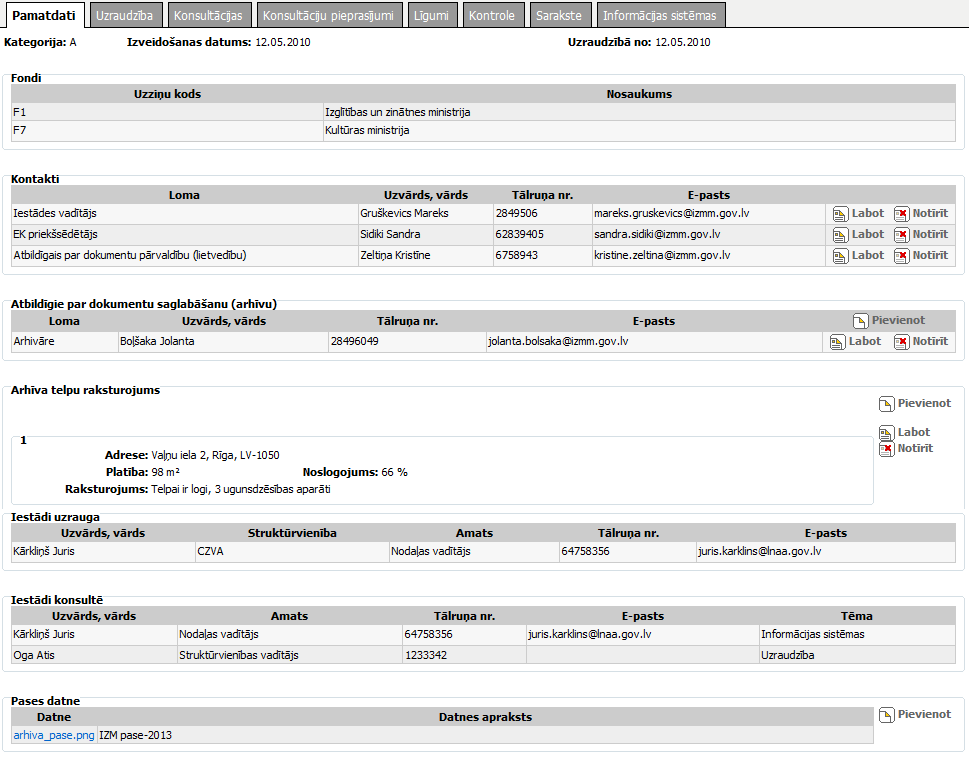Click delete icon for Zeltiņa Kristīne row
The height and width of the screenshot is (757, 969).
901,255
